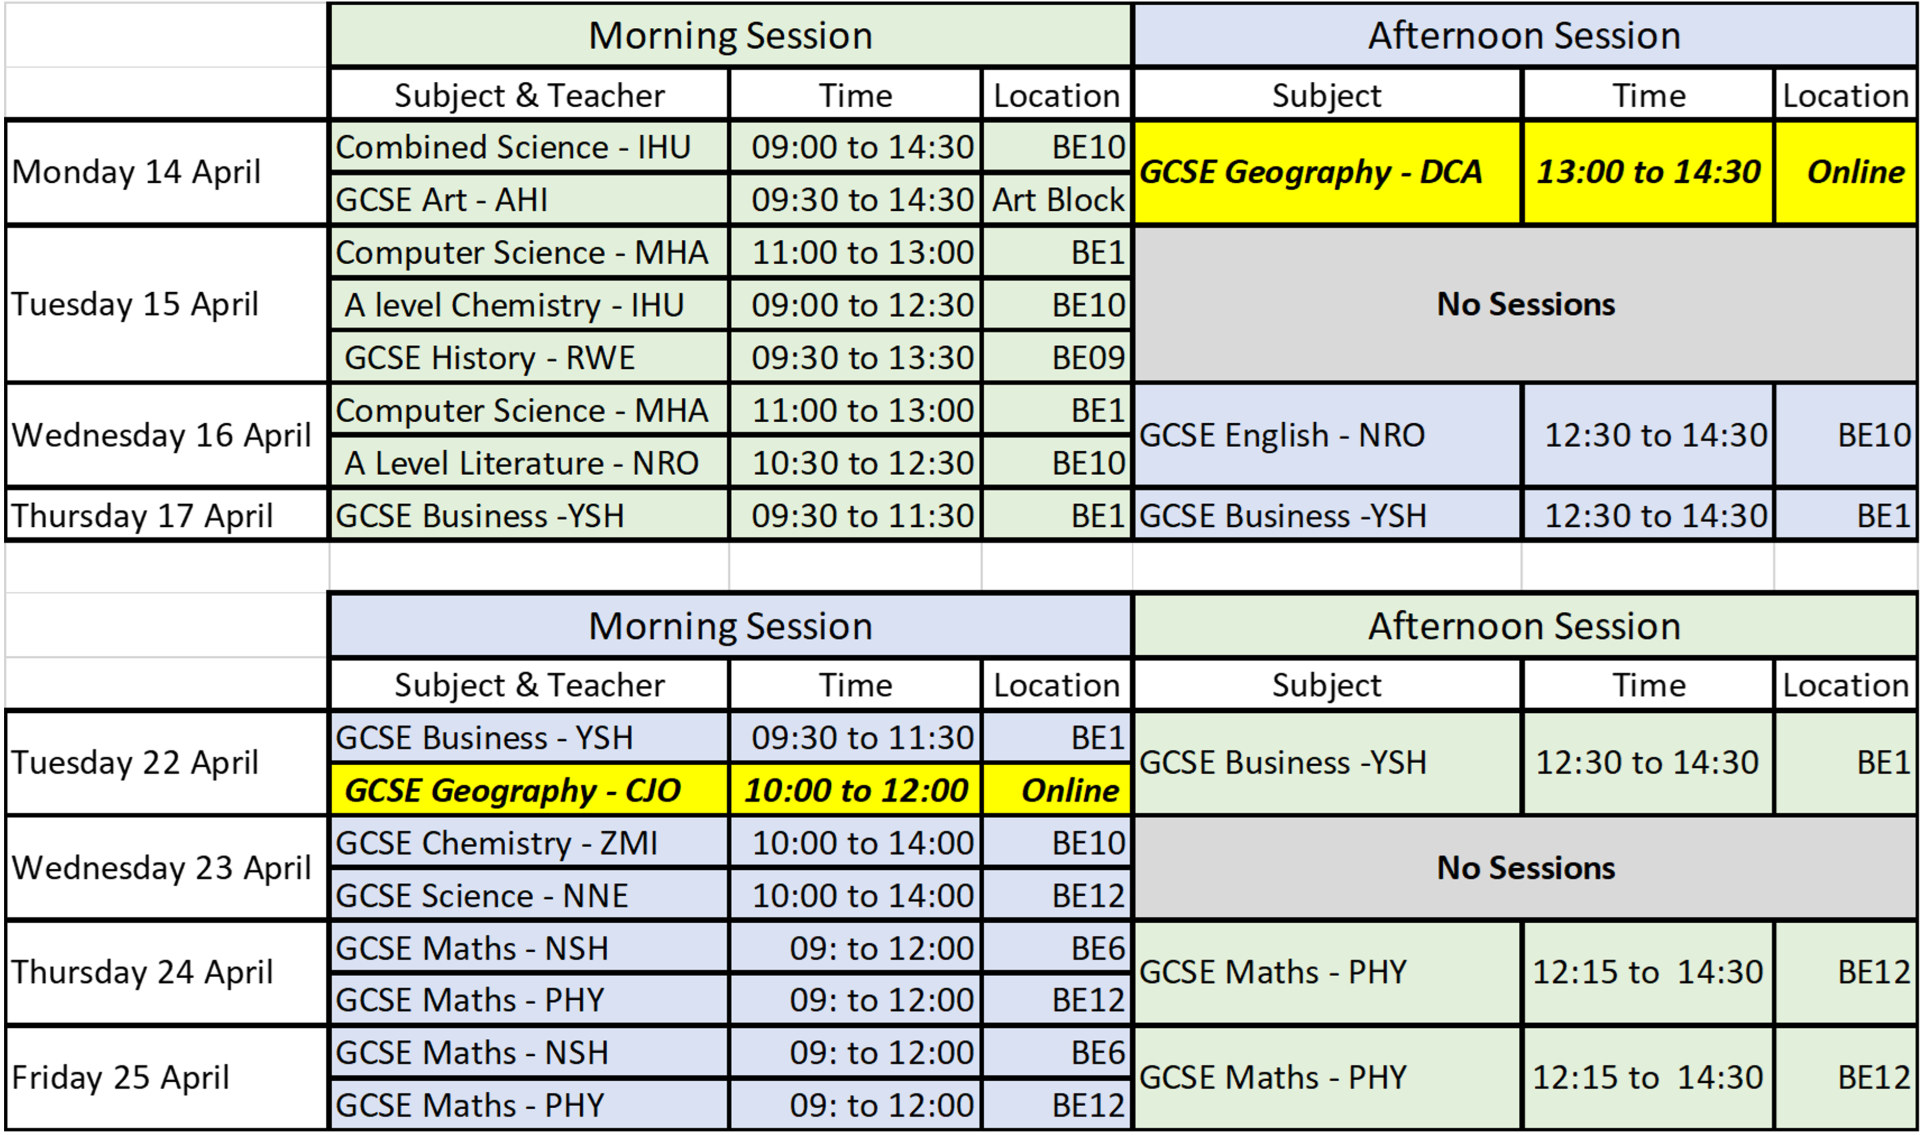Click the GCSE Geography - CJO yellow cell
1920x1135 pixels.
(529, 790)
